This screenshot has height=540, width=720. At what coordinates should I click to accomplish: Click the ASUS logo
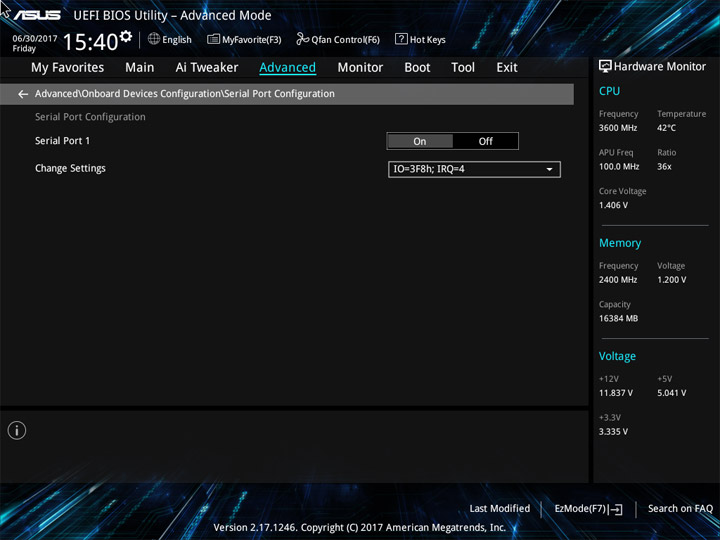pos(37,15)
